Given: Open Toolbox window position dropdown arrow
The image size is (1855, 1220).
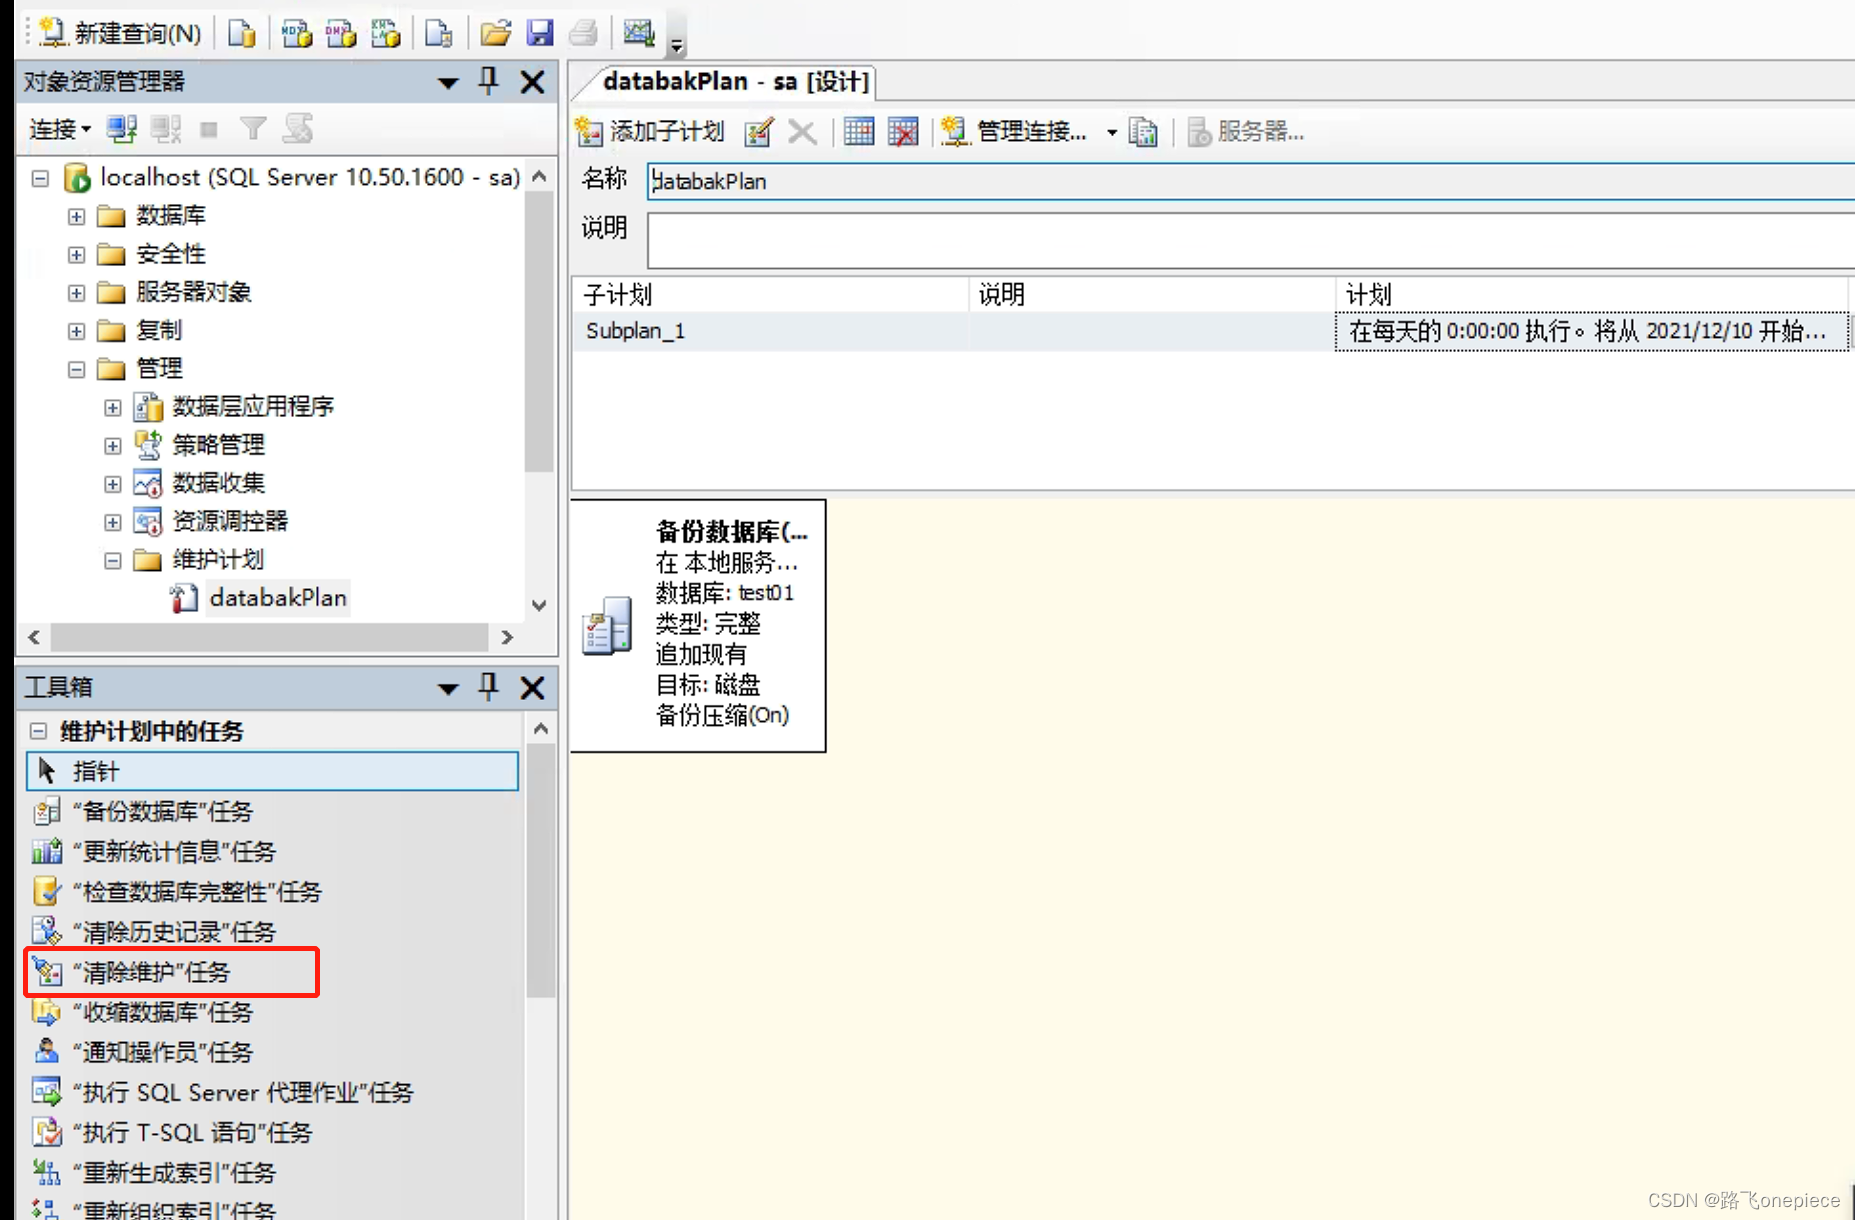Looking at the screenshot, I should (448, 689).
